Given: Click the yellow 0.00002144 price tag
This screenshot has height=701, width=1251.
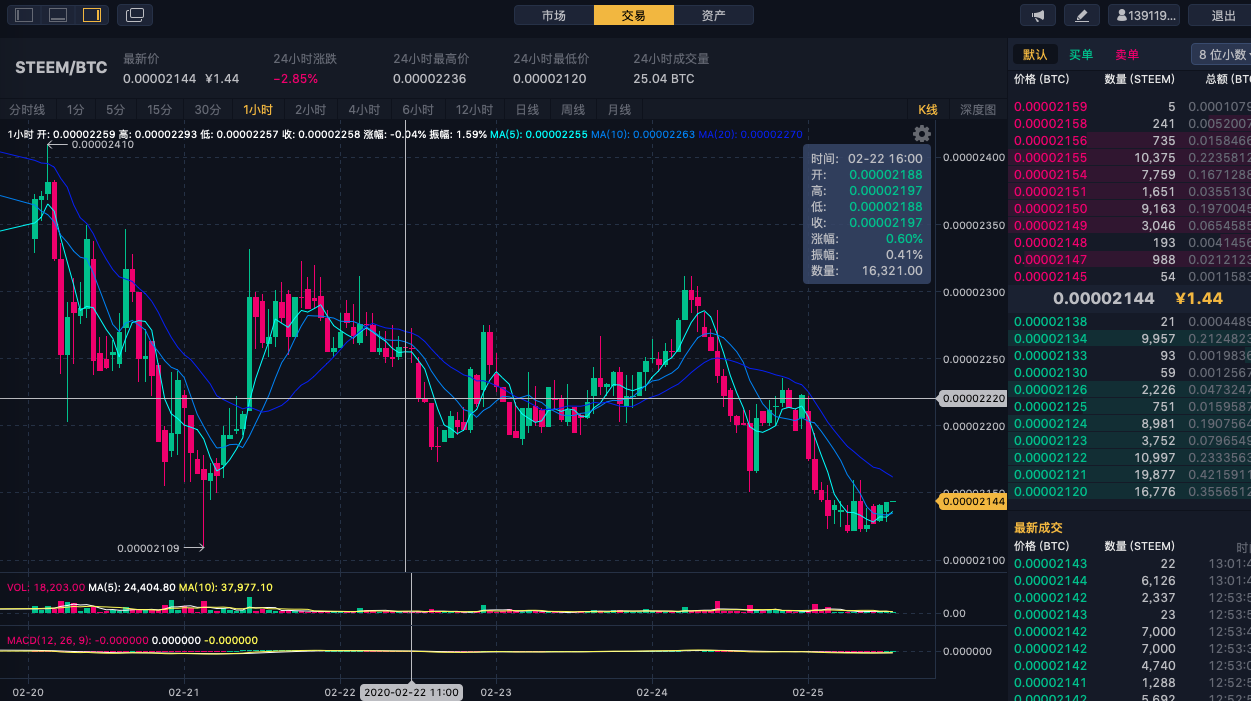Looking at the screenshot, I should point(972,501).
